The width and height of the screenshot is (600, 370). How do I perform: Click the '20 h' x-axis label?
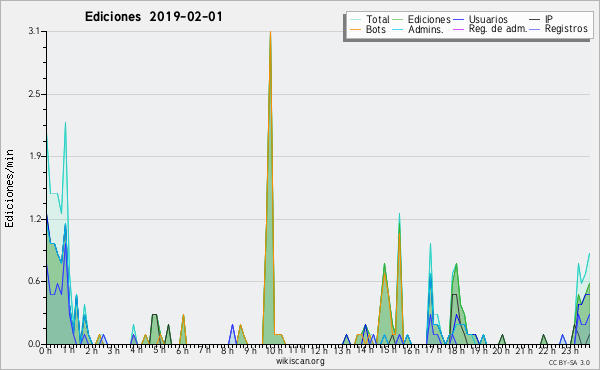[501, 350]
